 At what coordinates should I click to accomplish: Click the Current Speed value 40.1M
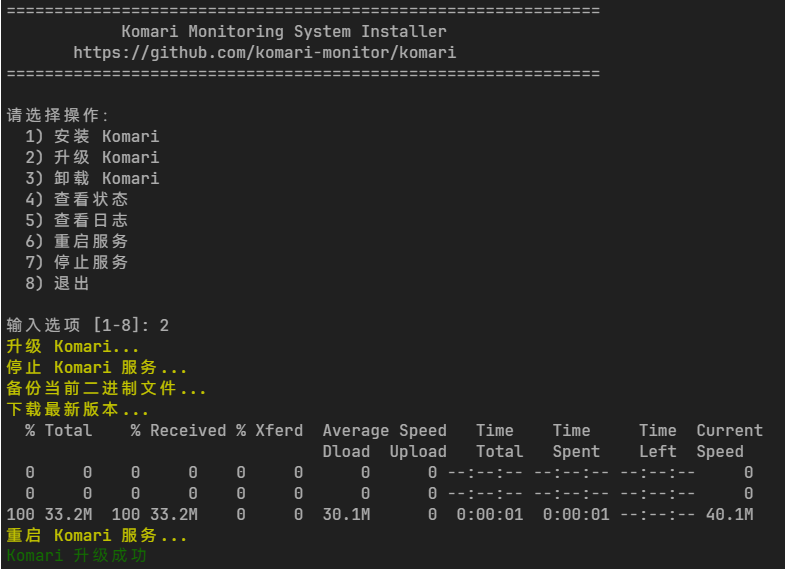(729, 514)
